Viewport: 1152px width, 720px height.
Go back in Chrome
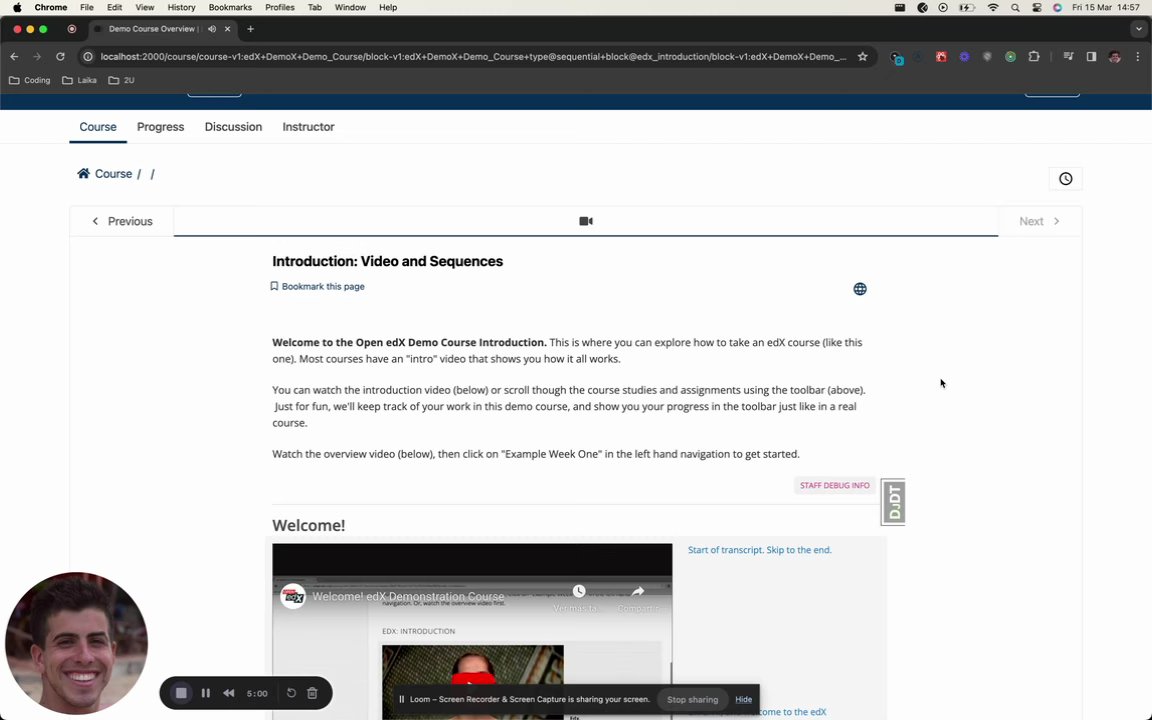(x=15, y=57)
